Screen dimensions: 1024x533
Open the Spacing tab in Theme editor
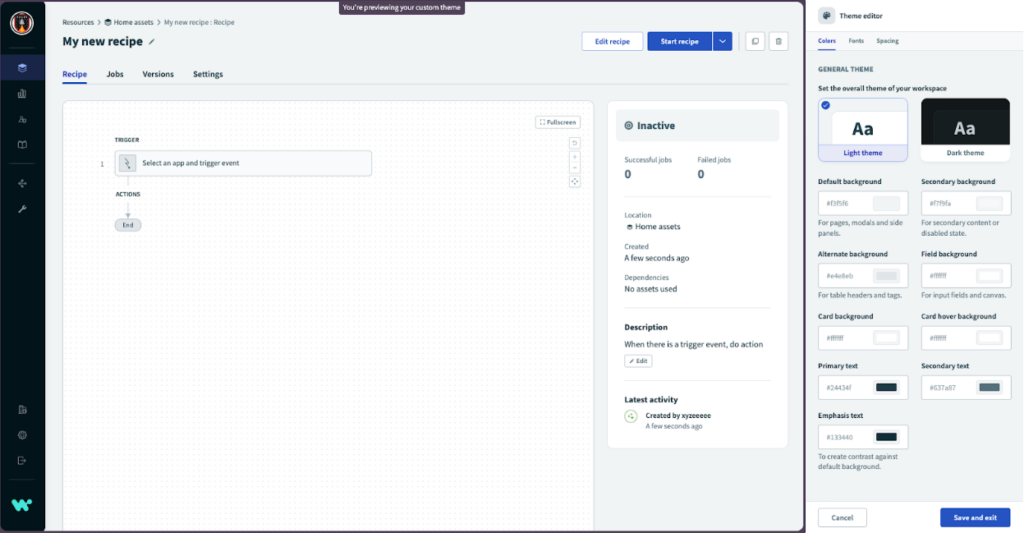(x=888, y=40)
